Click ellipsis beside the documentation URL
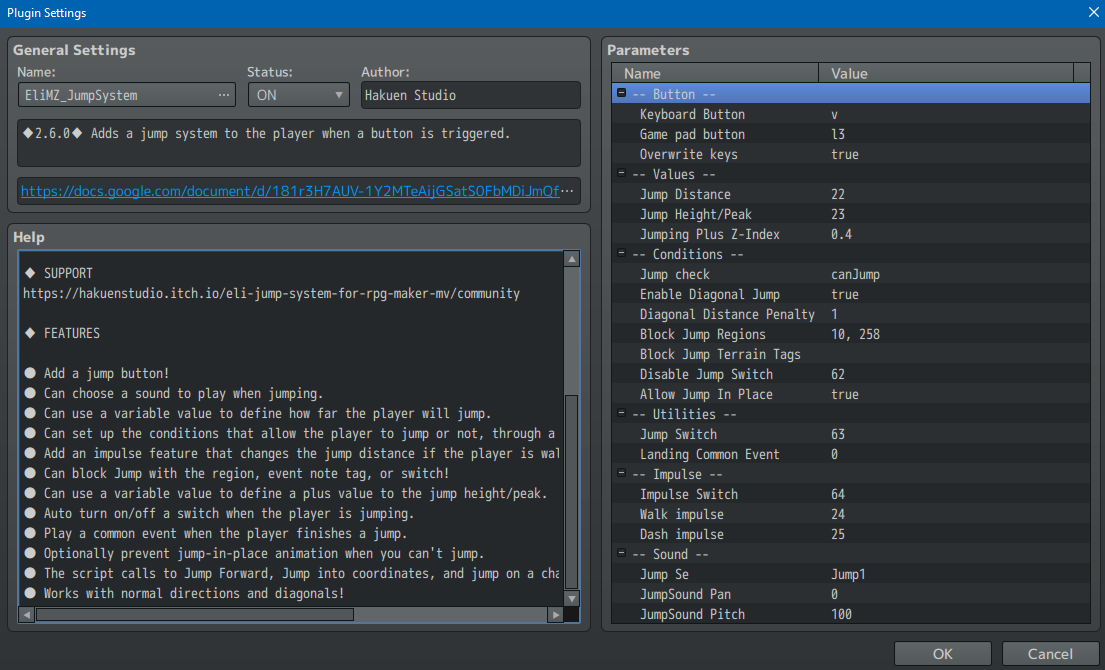 click(x=567, y=191)
